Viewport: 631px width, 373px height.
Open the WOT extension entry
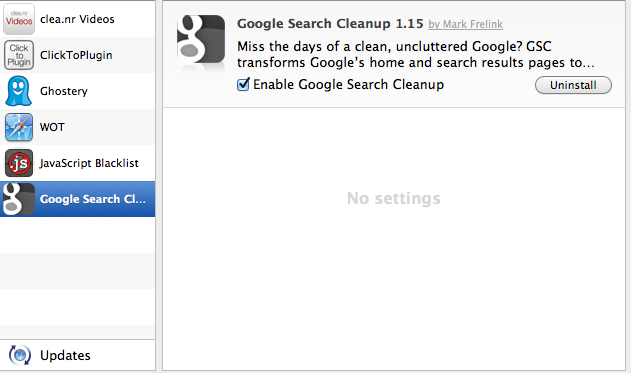pos(77,127)
